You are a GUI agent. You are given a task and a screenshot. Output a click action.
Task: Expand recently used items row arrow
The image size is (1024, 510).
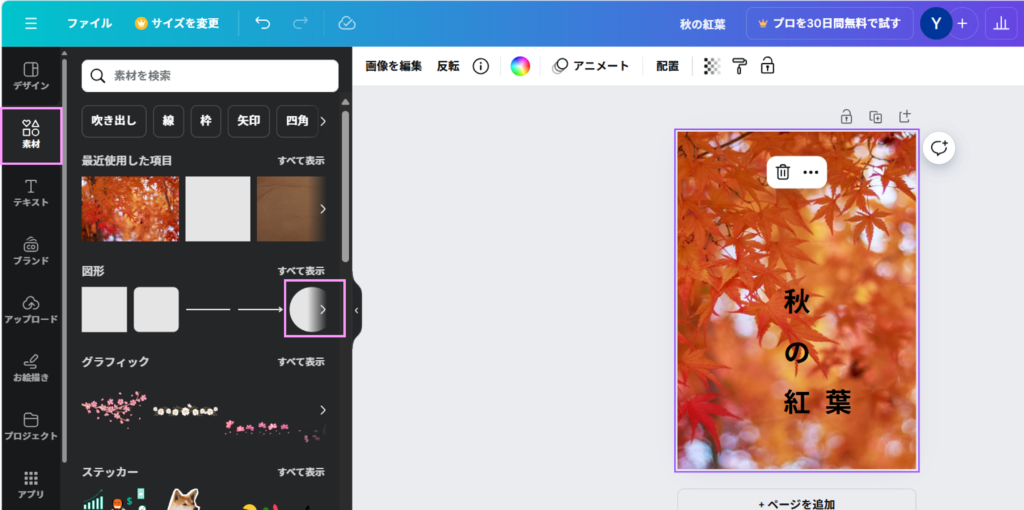[x=322, y=209]
